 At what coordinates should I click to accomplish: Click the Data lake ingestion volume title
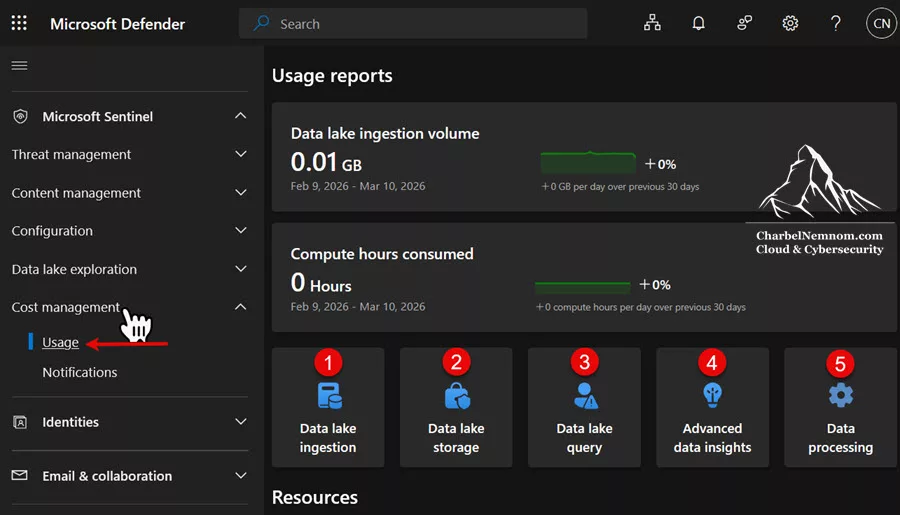[x=385, y=133]
